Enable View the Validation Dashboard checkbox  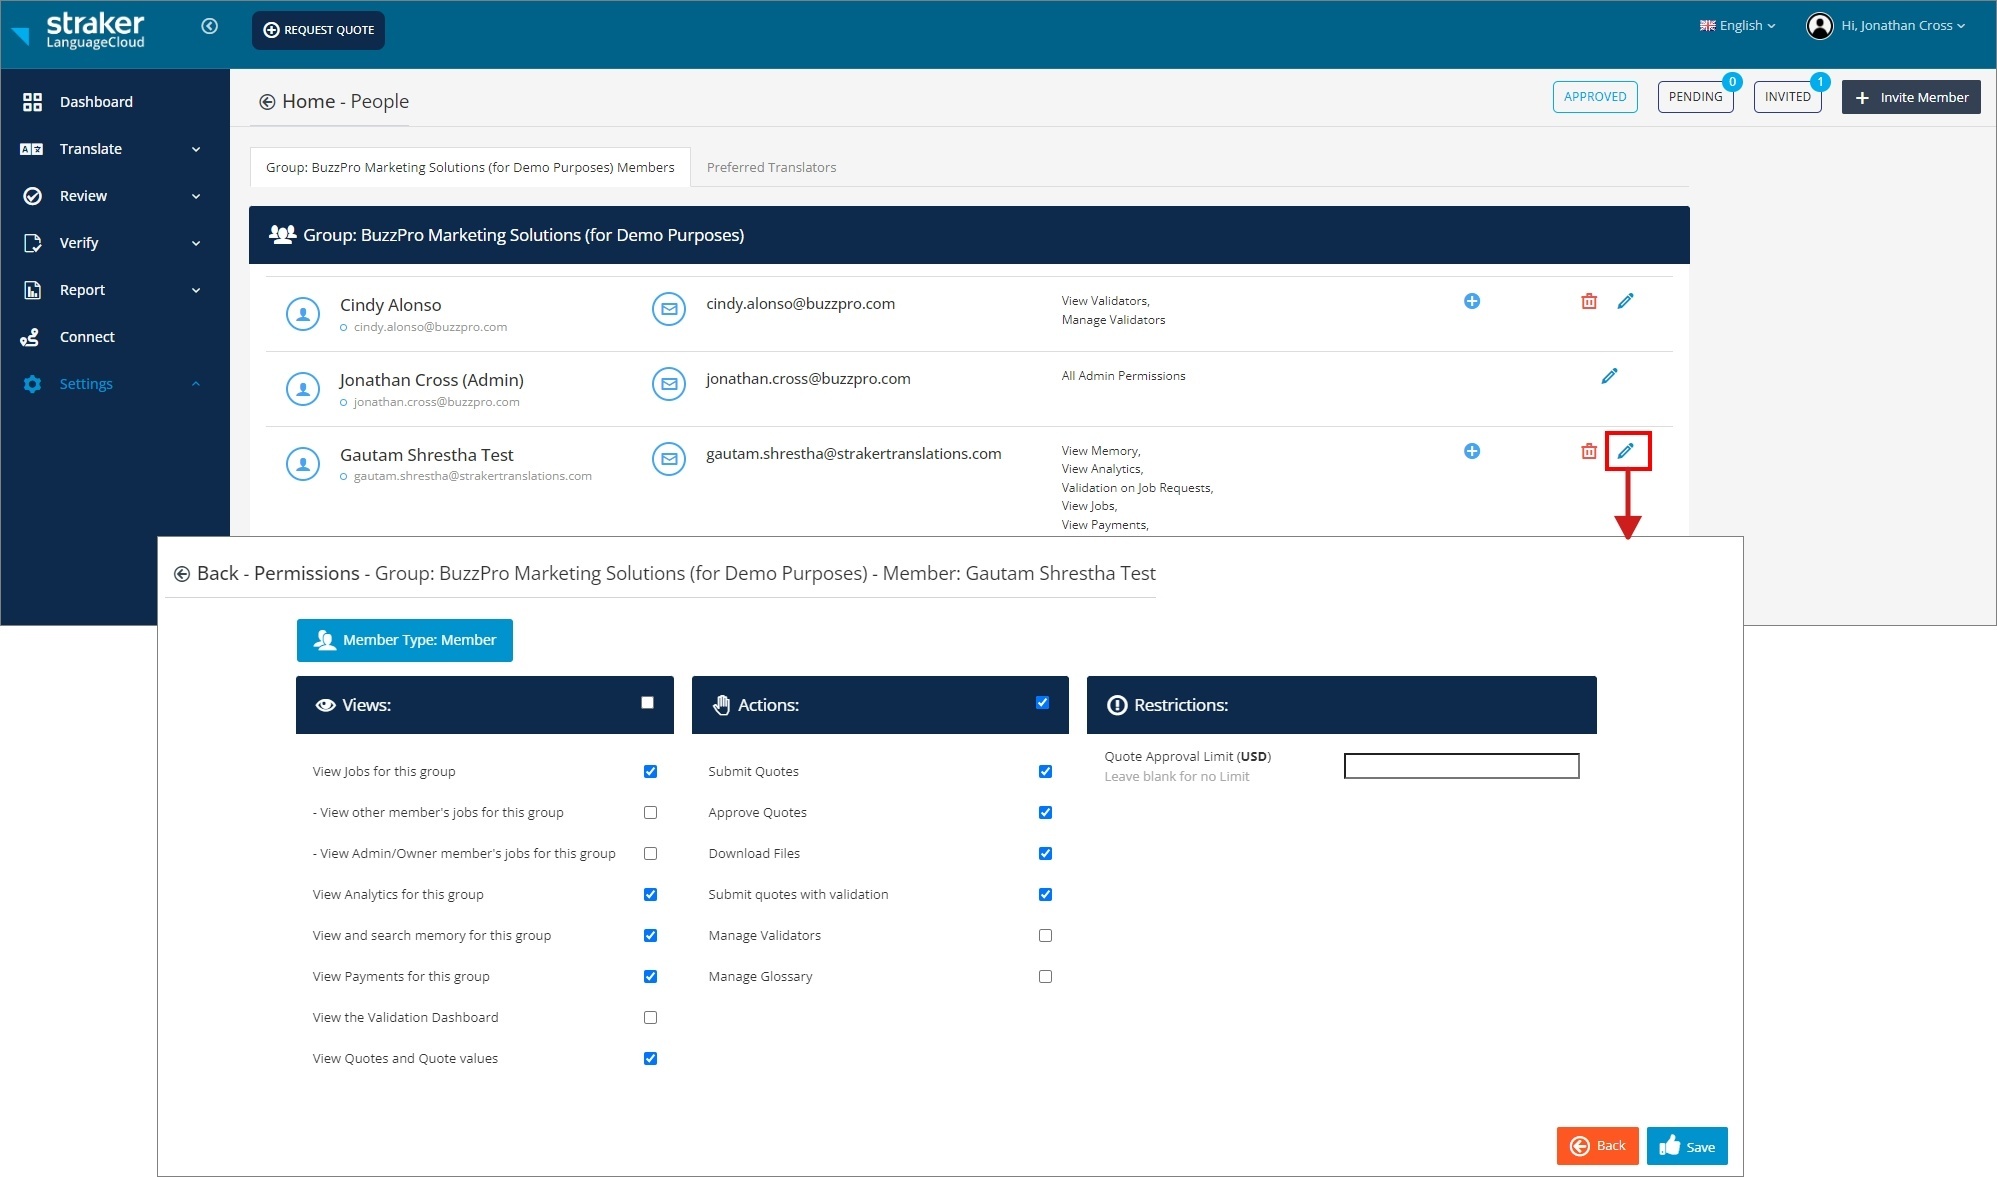(651, 1017)
